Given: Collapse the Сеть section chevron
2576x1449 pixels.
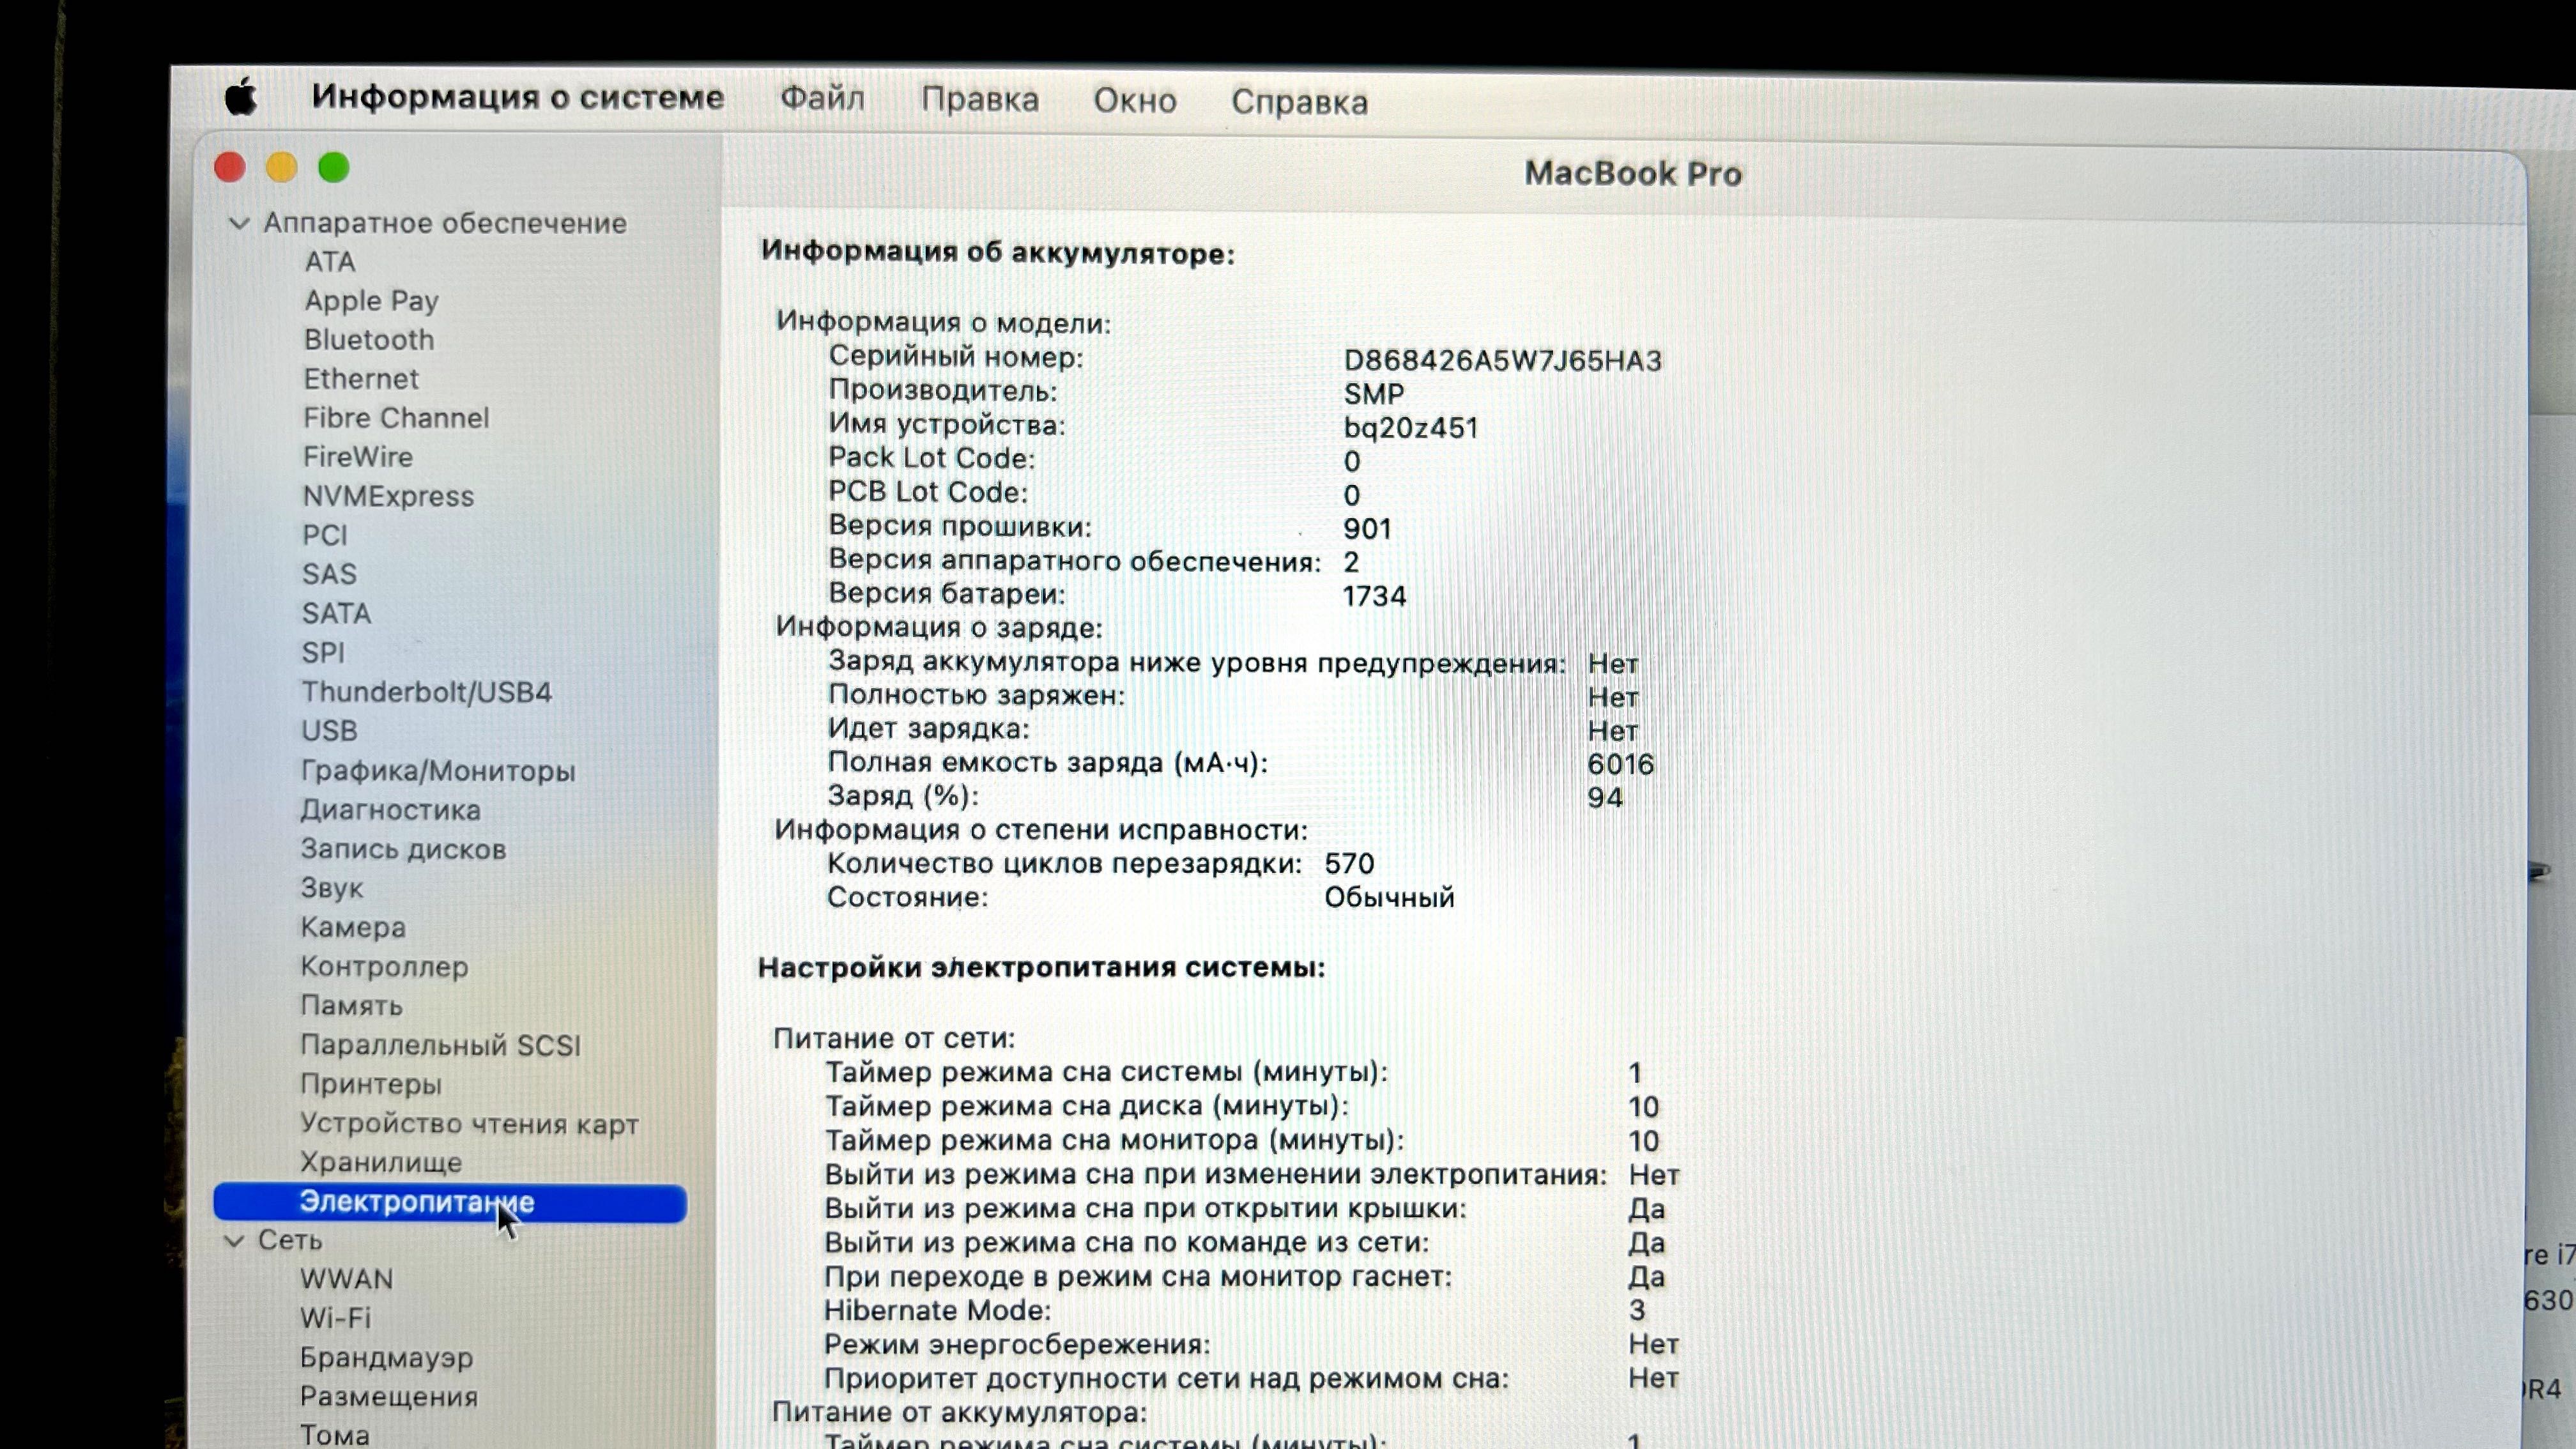Looking at the screenshot, I should pos(234,1241).
